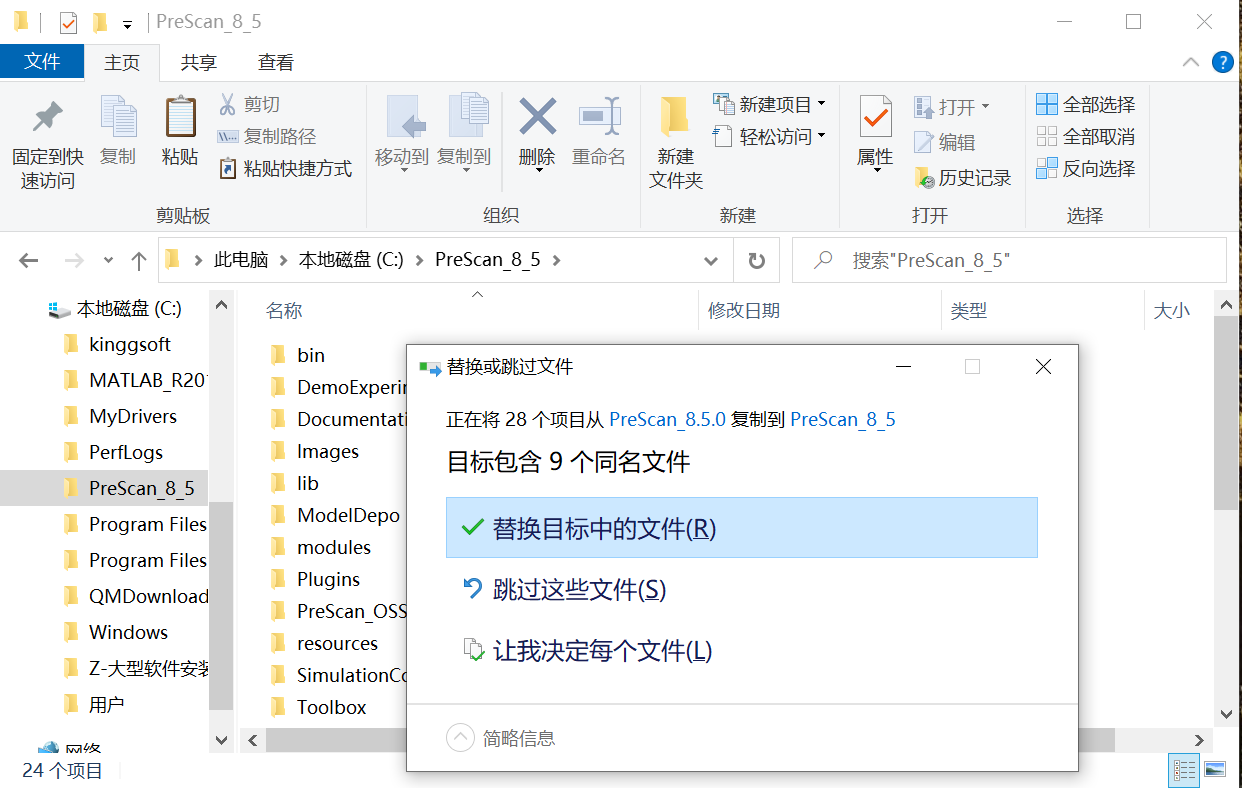Collapse the ribbon with the chevron
This screenshot has height=788, width=1242.
click(1191, 62)
